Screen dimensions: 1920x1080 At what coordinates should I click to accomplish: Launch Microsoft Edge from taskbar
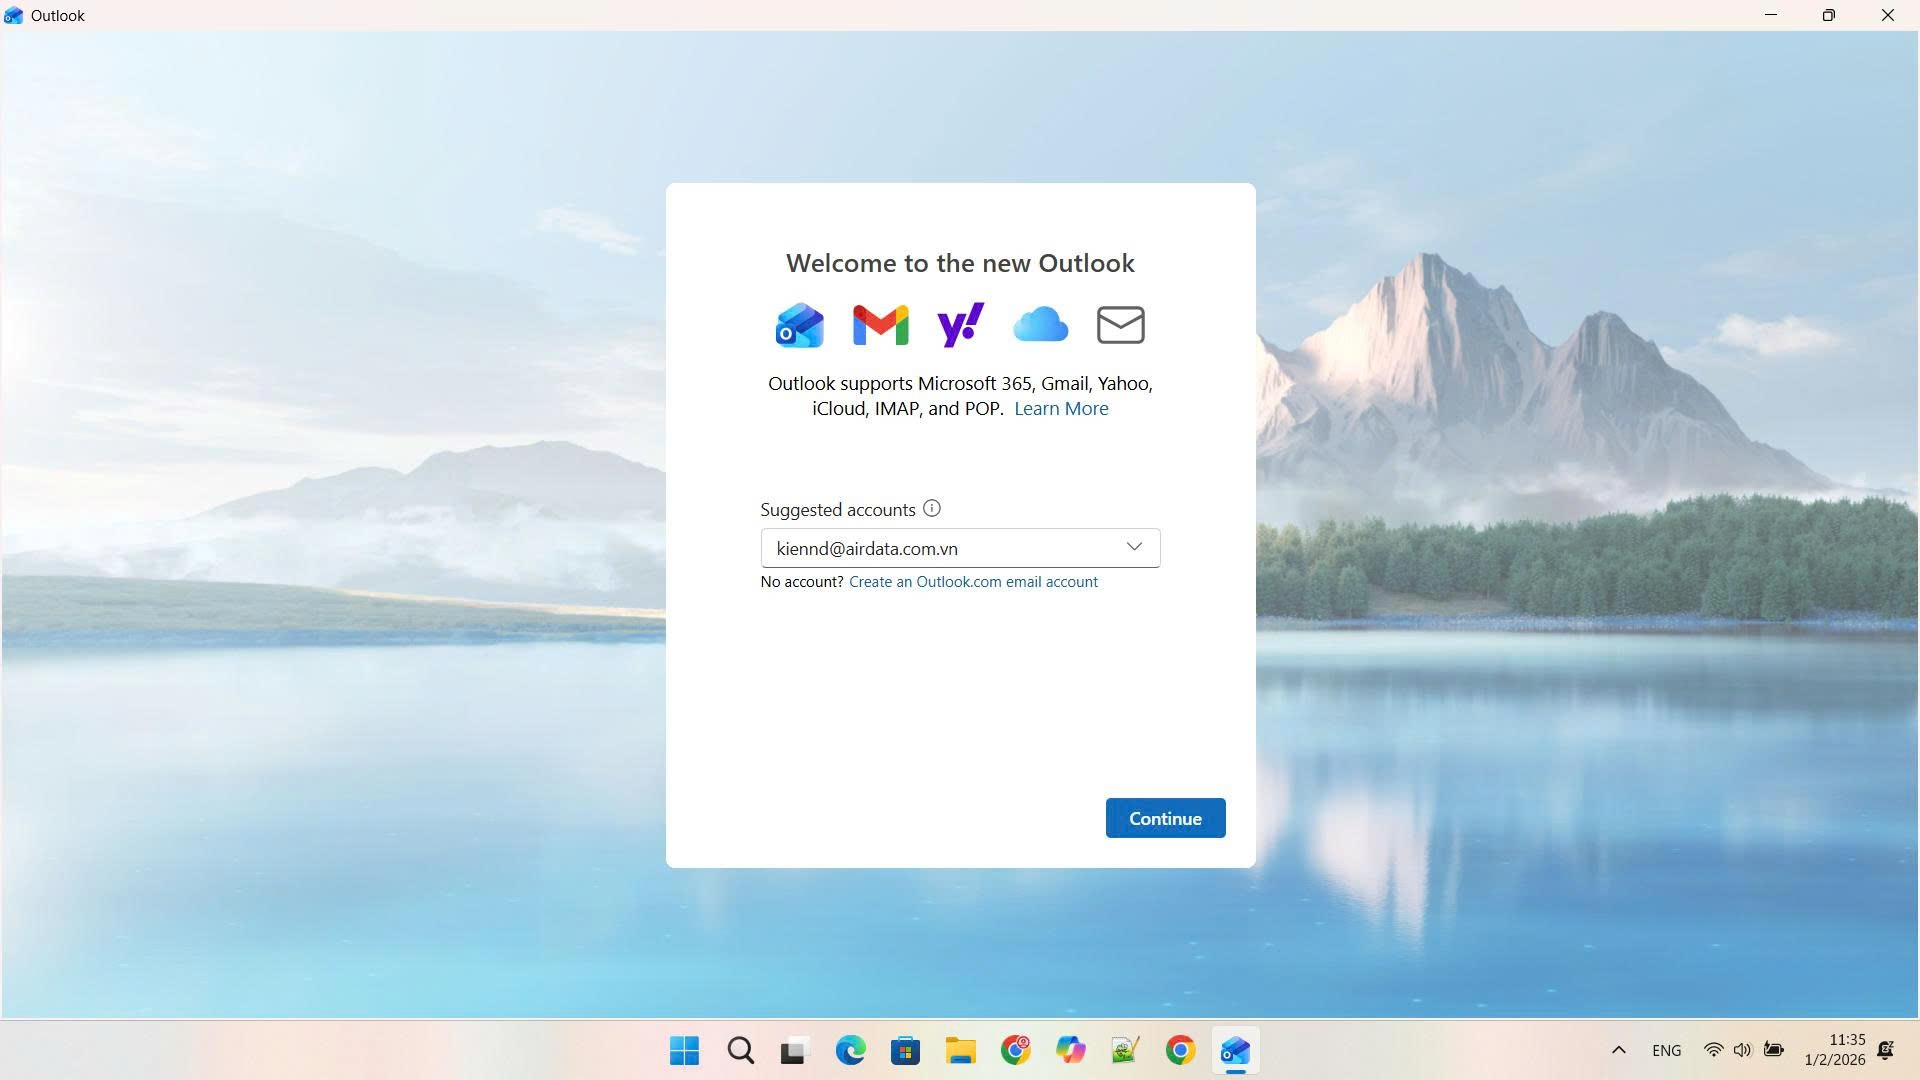[850, 1050]
